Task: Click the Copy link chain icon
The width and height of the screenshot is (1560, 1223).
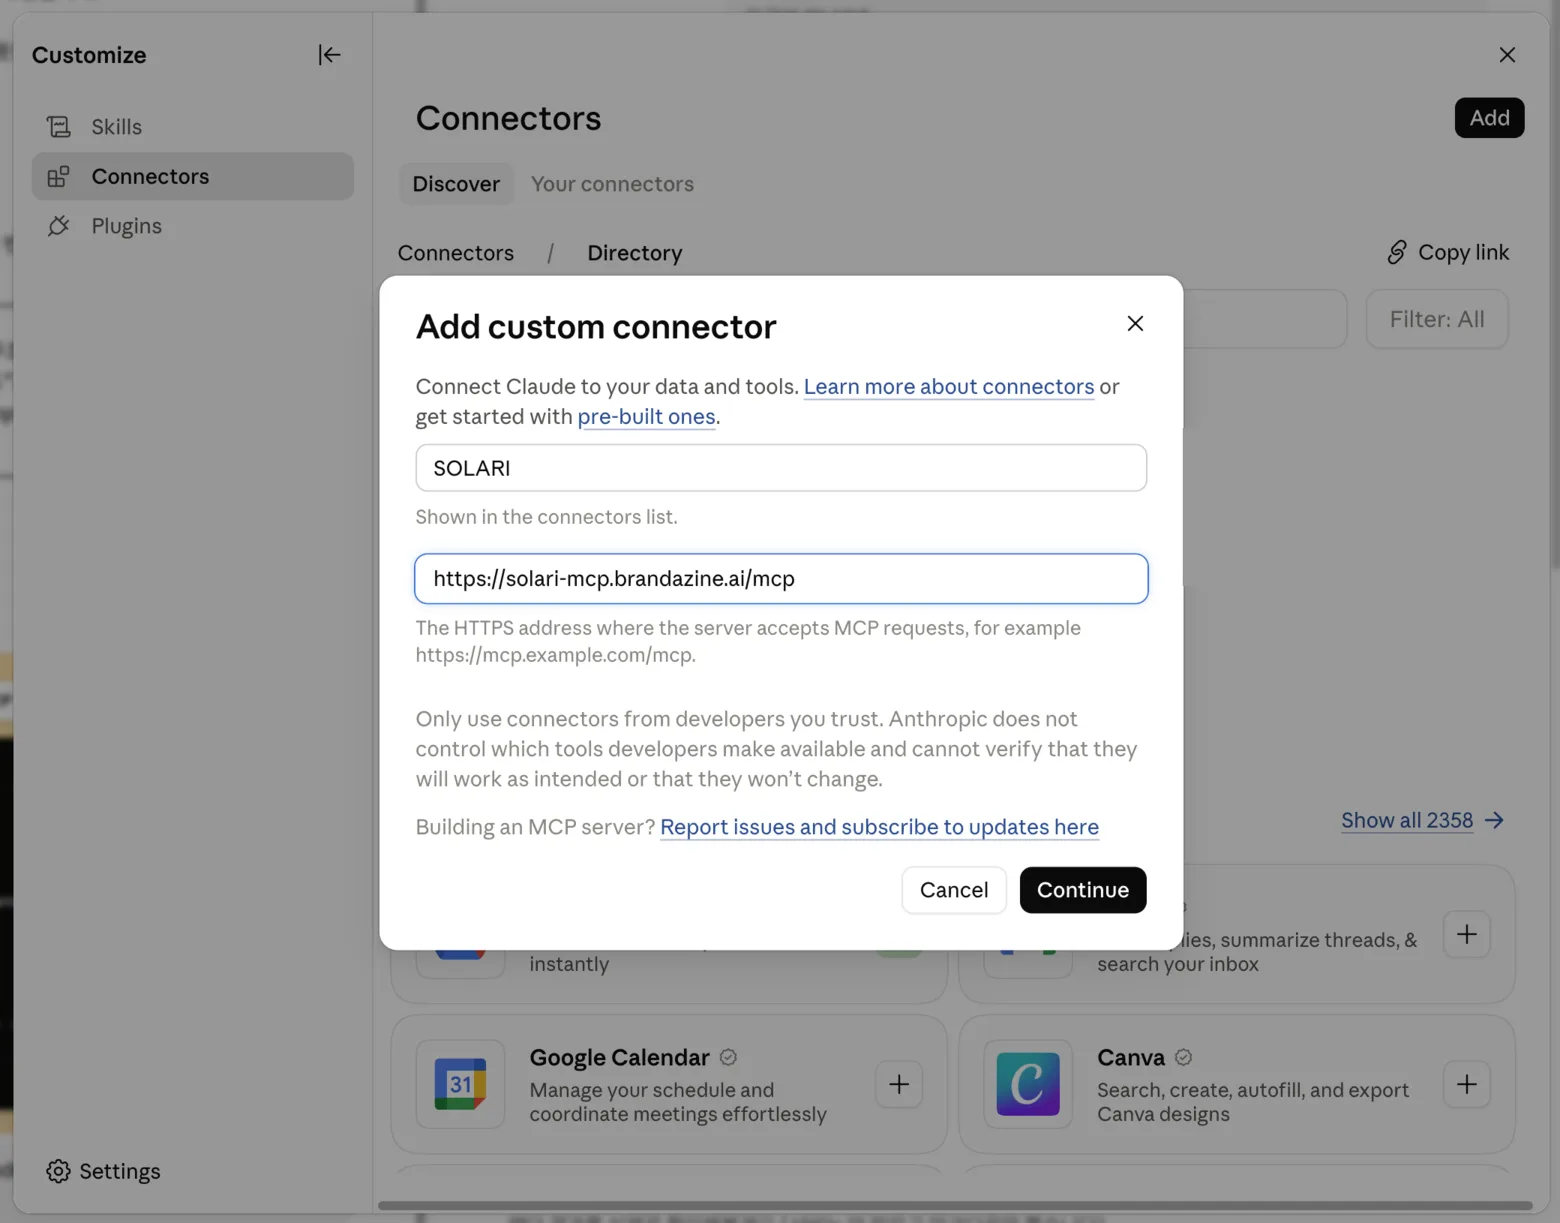Action: click(1397, 252)
